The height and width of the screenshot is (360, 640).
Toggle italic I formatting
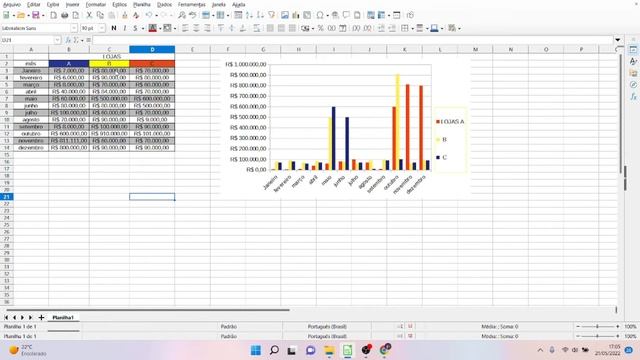point(124,28)
